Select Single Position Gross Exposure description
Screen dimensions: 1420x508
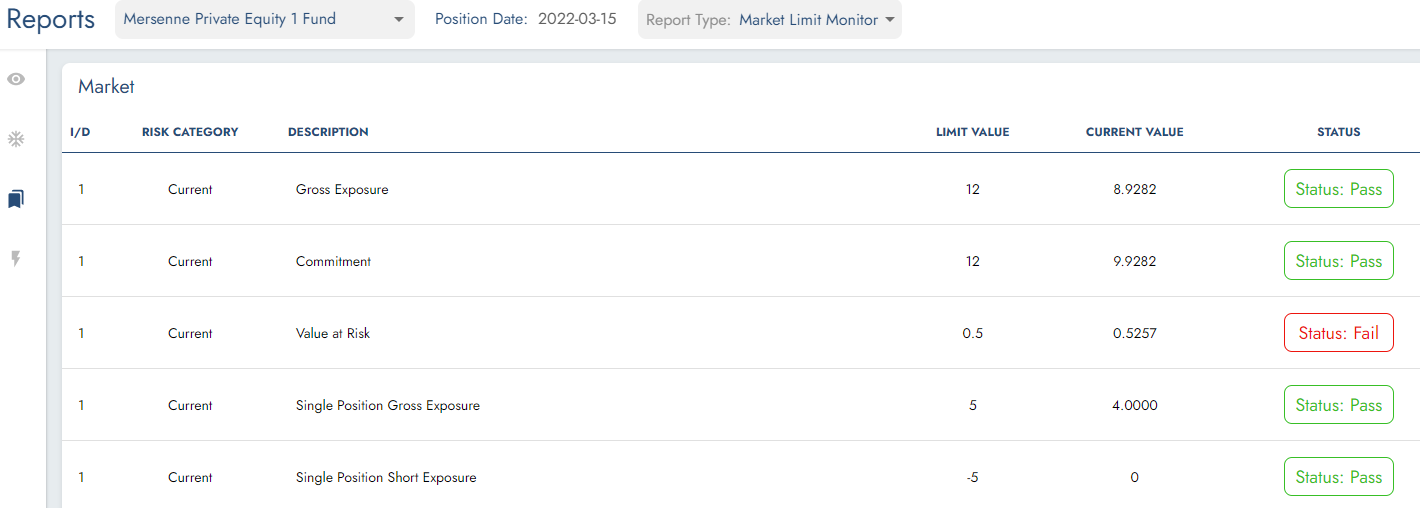[x=388, y=405]
